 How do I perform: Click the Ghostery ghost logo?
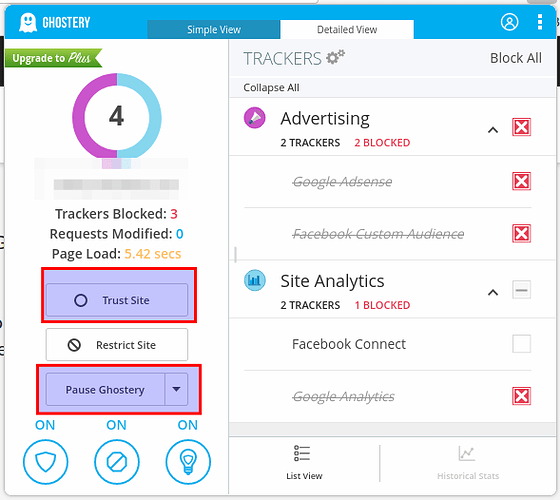coord(28,22)
